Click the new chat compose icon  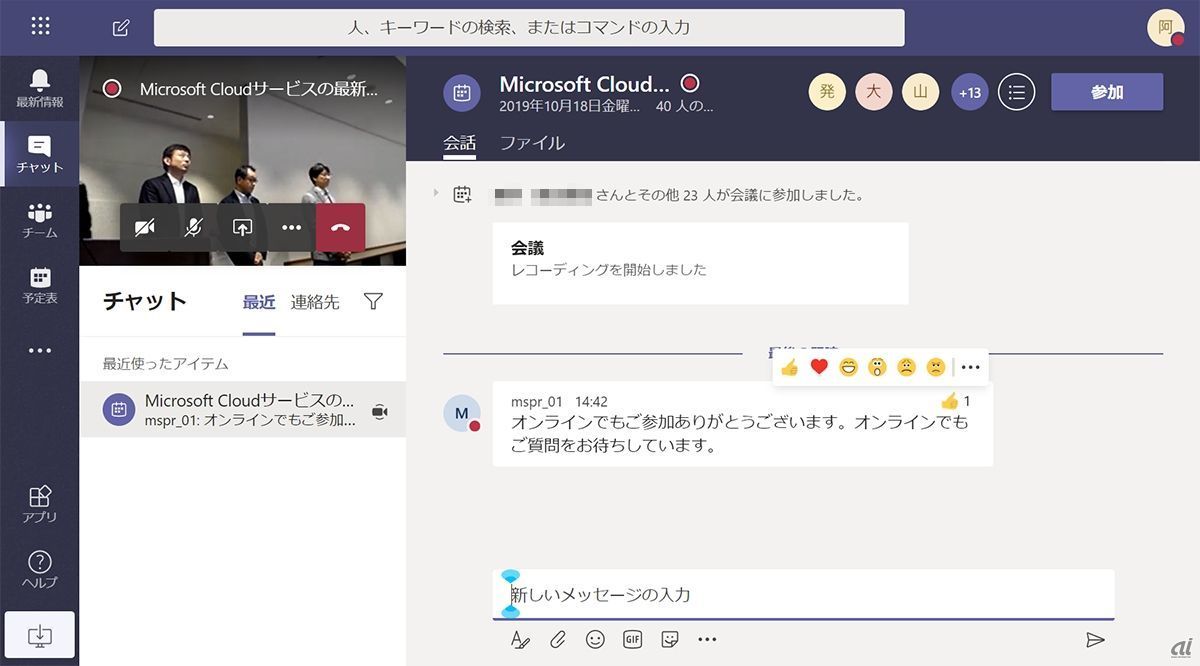121,27
